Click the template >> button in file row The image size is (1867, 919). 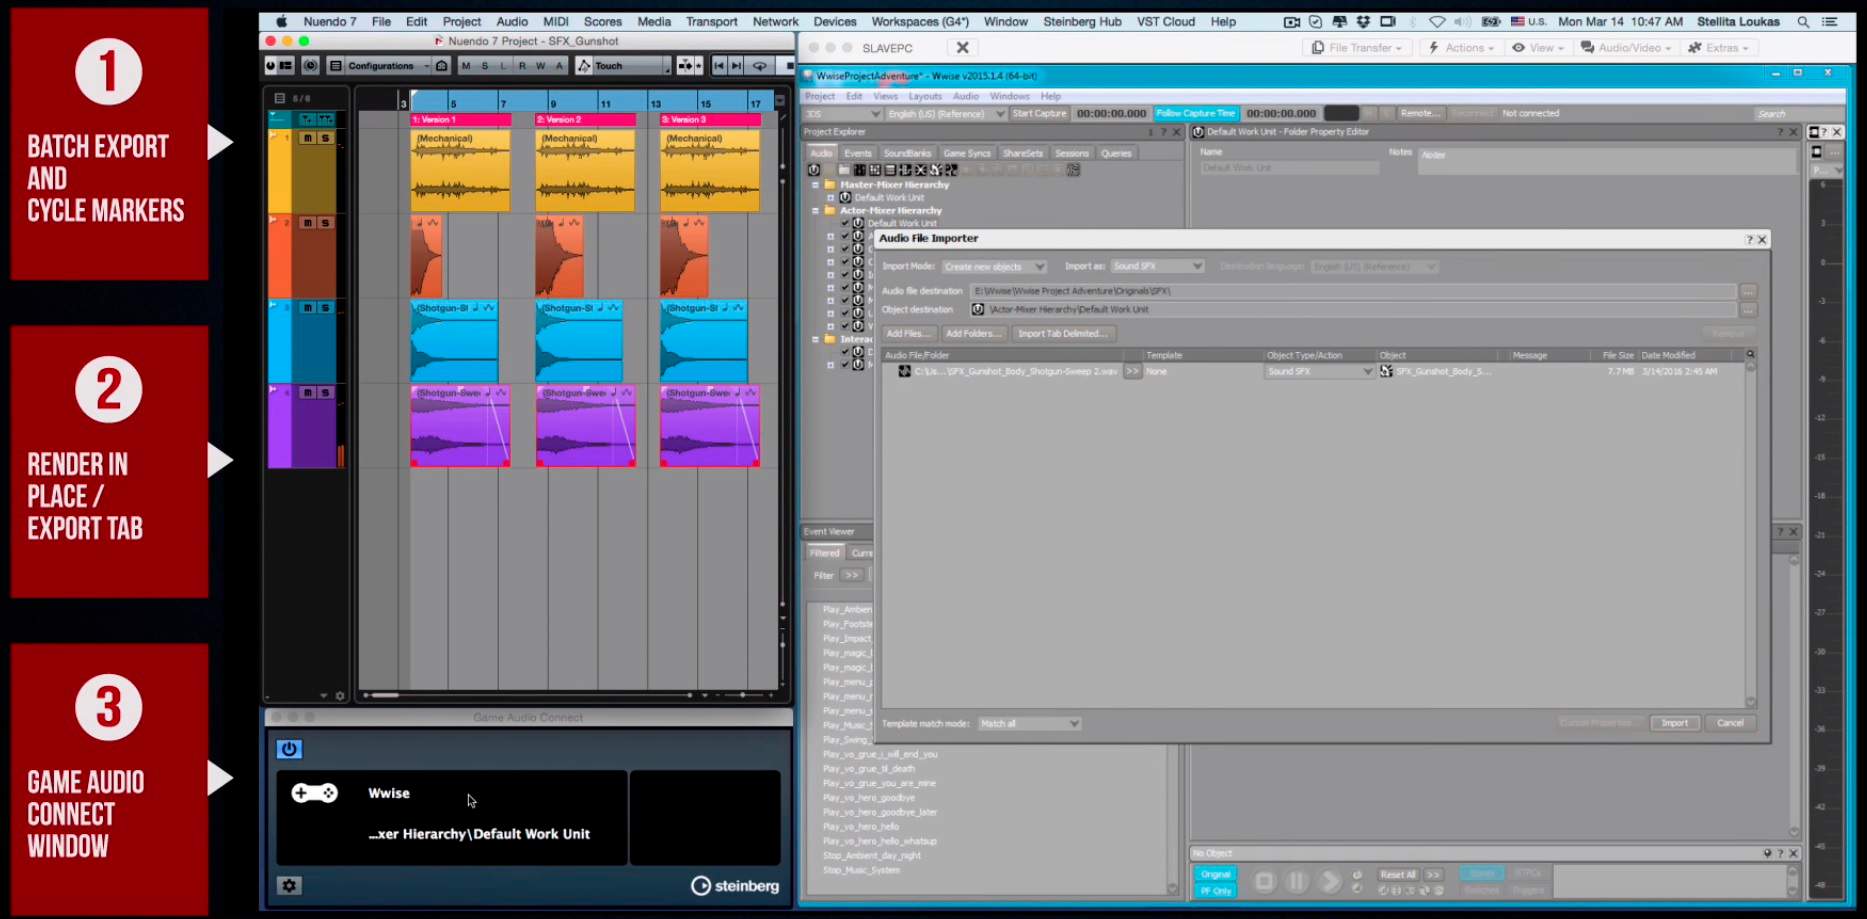click(x=1132, y=372)
